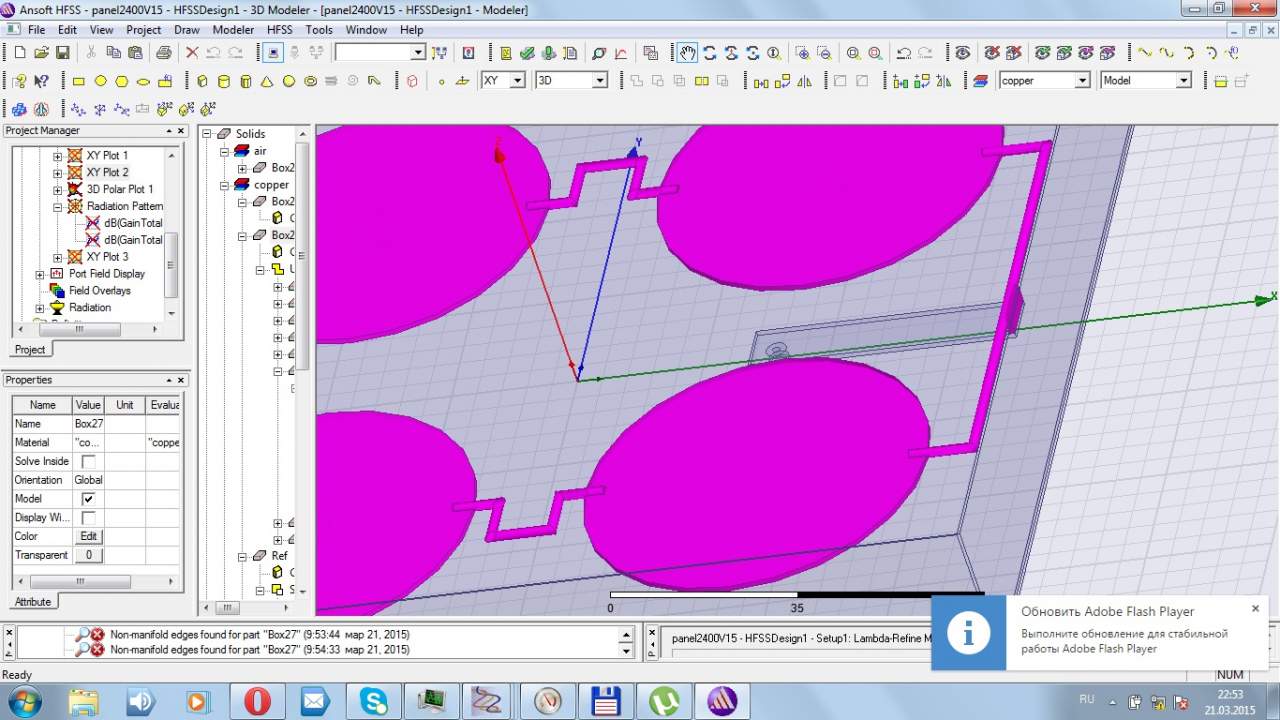1280x720 pixels.
Task: Click the Transparent value button
Action: point(88,555)
